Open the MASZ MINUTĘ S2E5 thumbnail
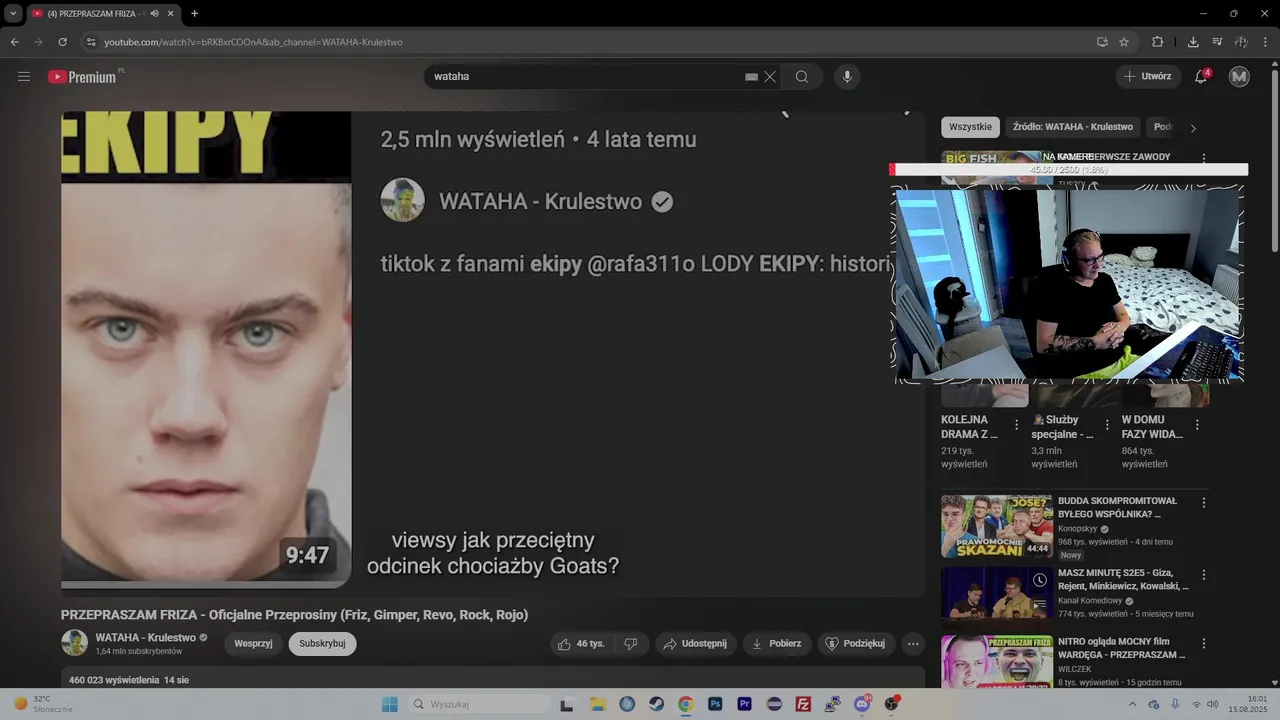1280x720 pixels. click(x=996, y=592)
